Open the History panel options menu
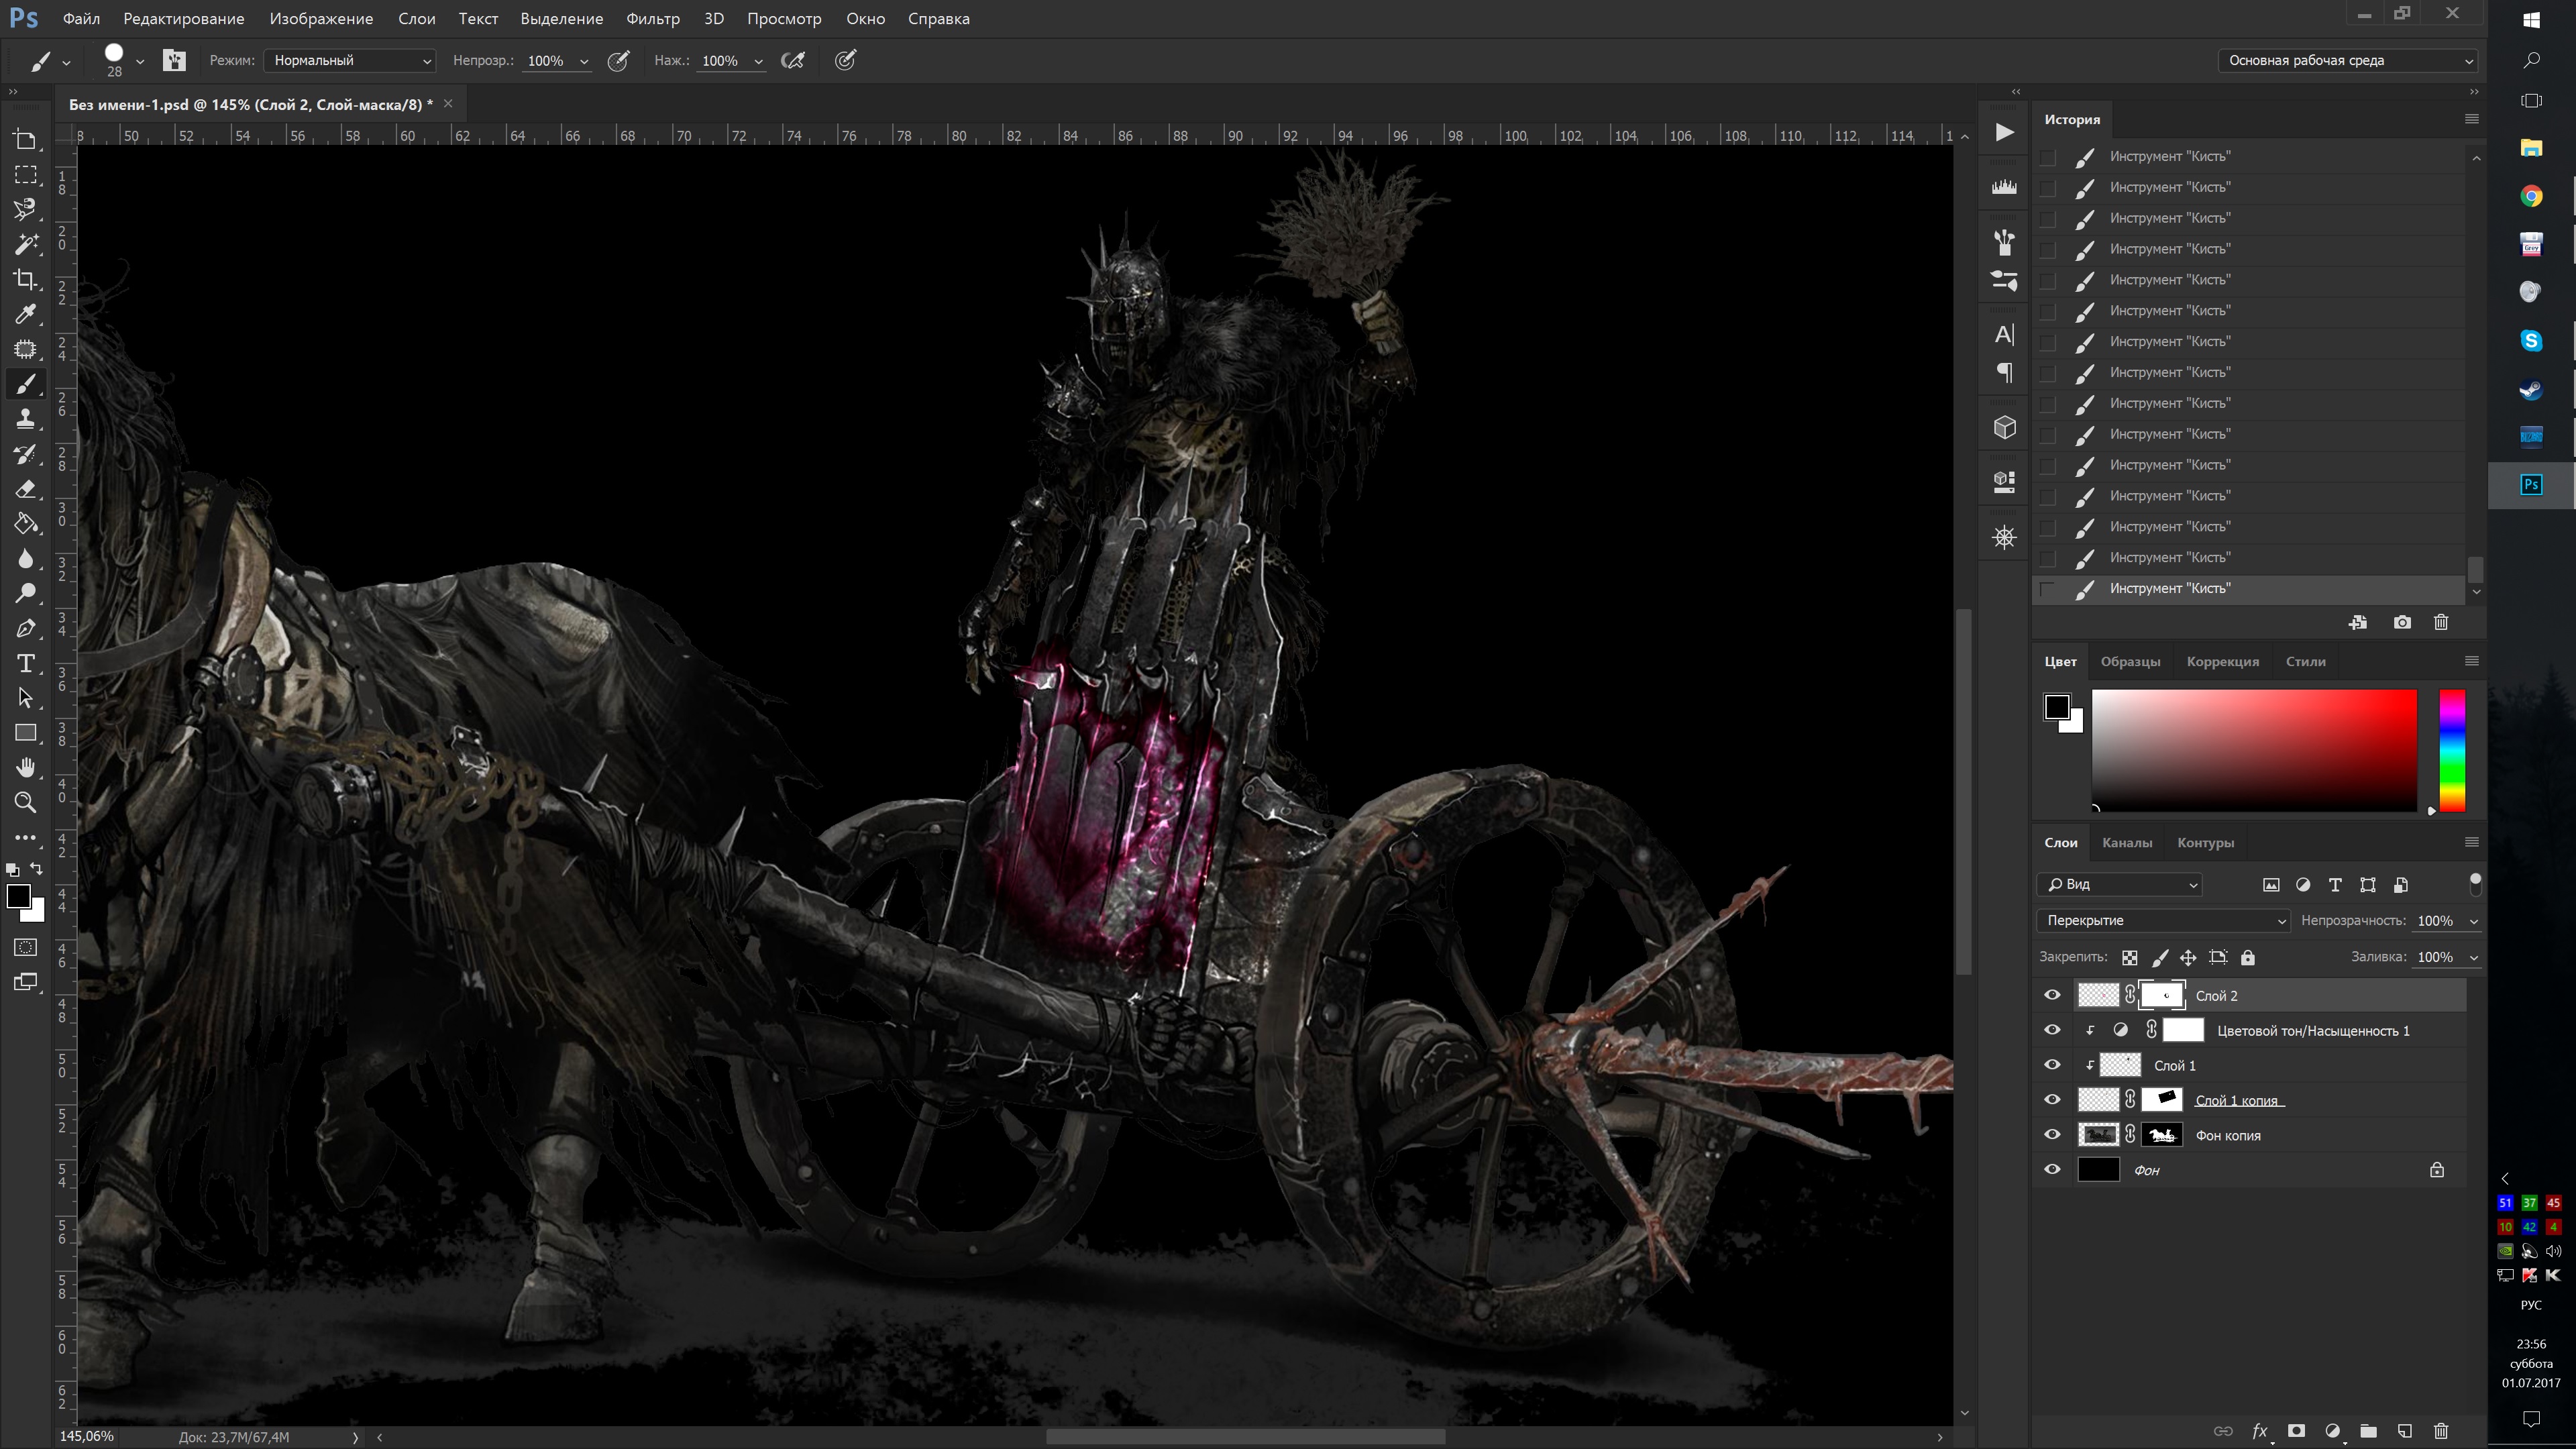Screen dimensions: 2576x1449 tap(2472, 119)
